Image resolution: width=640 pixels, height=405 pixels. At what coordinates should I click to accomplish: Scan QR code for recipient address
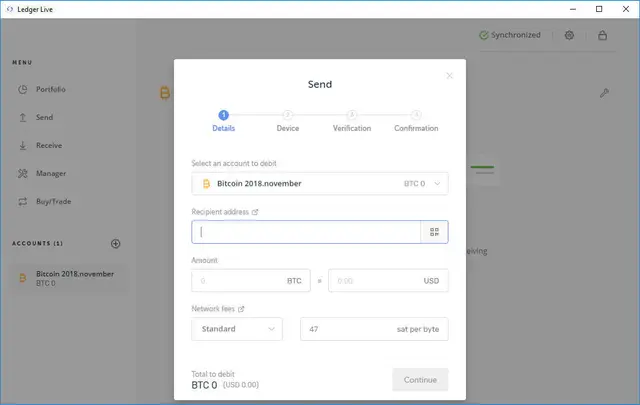click(434, 232)
